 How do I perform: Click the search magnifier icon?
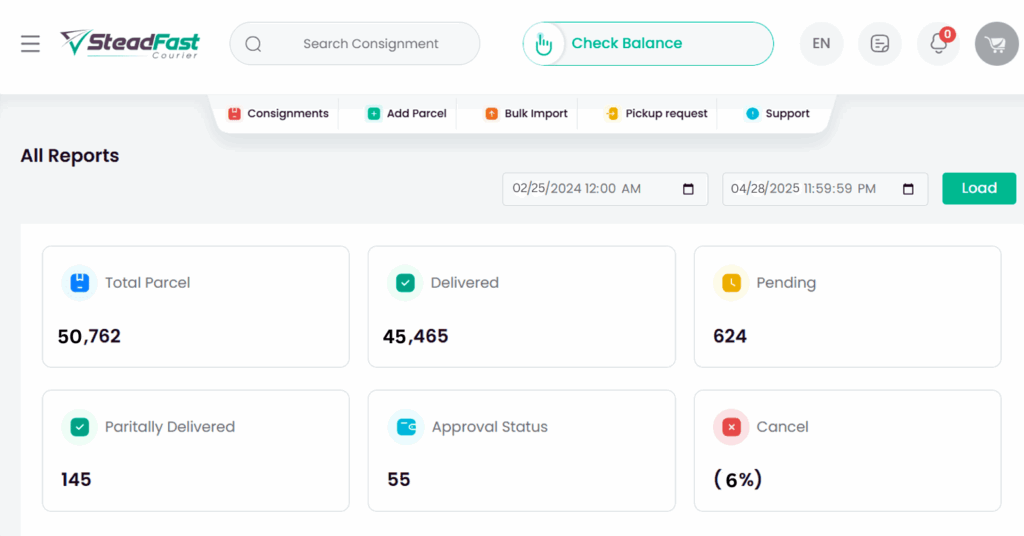point(253,44)
